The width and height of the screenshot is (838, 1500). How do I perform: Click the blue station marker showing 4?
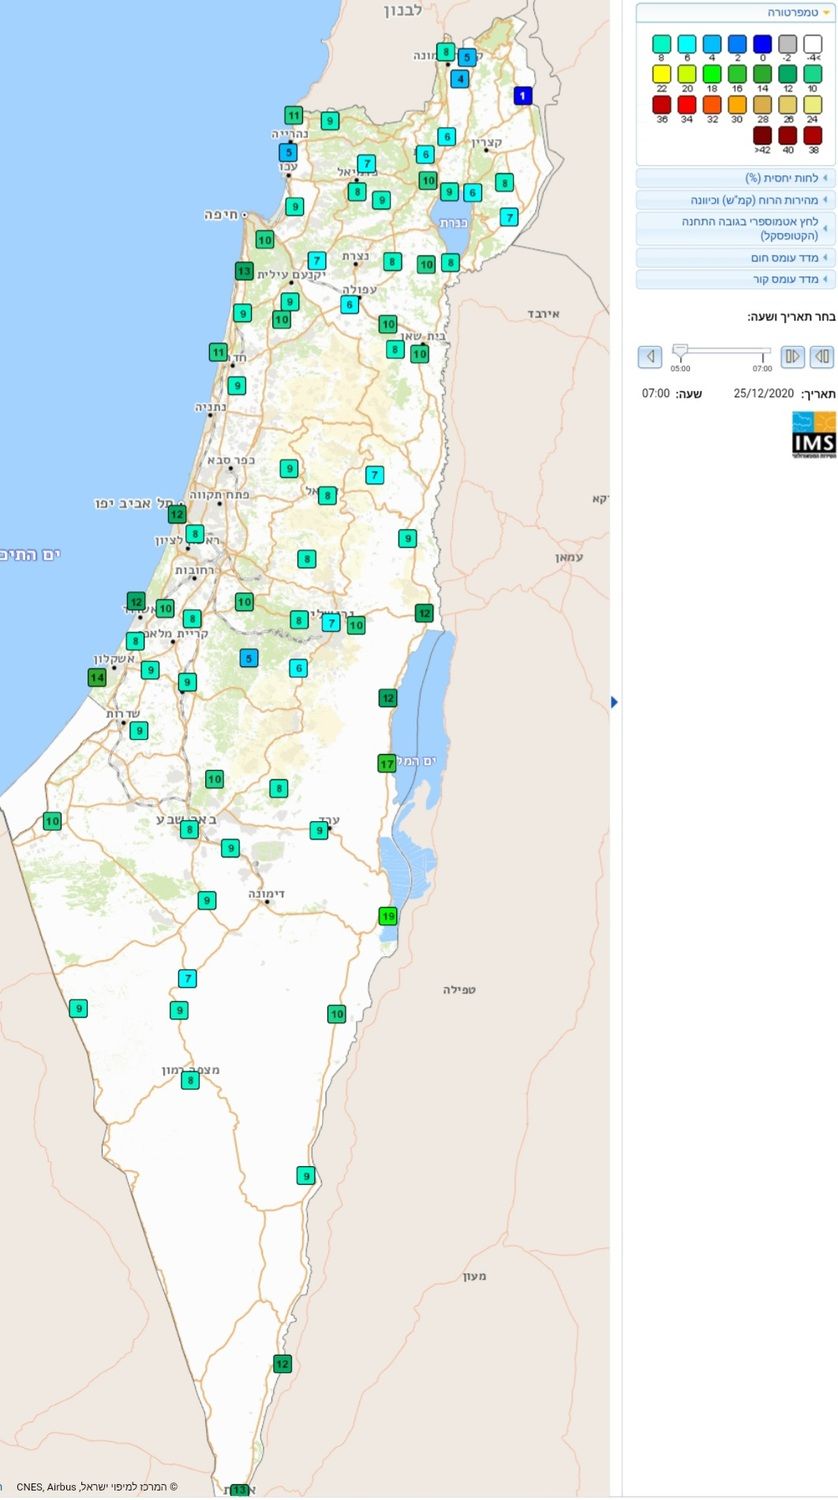click(x=459, y=79)
